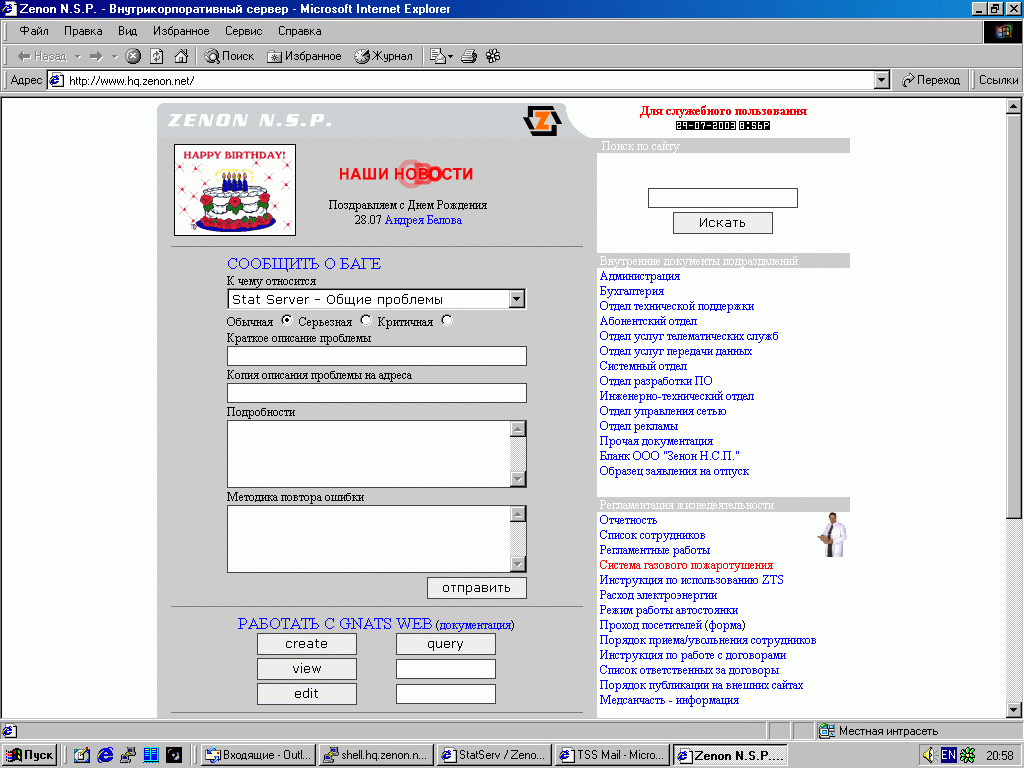Open the 'К чему относится' dropdown
Screen dimensions: 1024x768
click(x=377, y=299)
